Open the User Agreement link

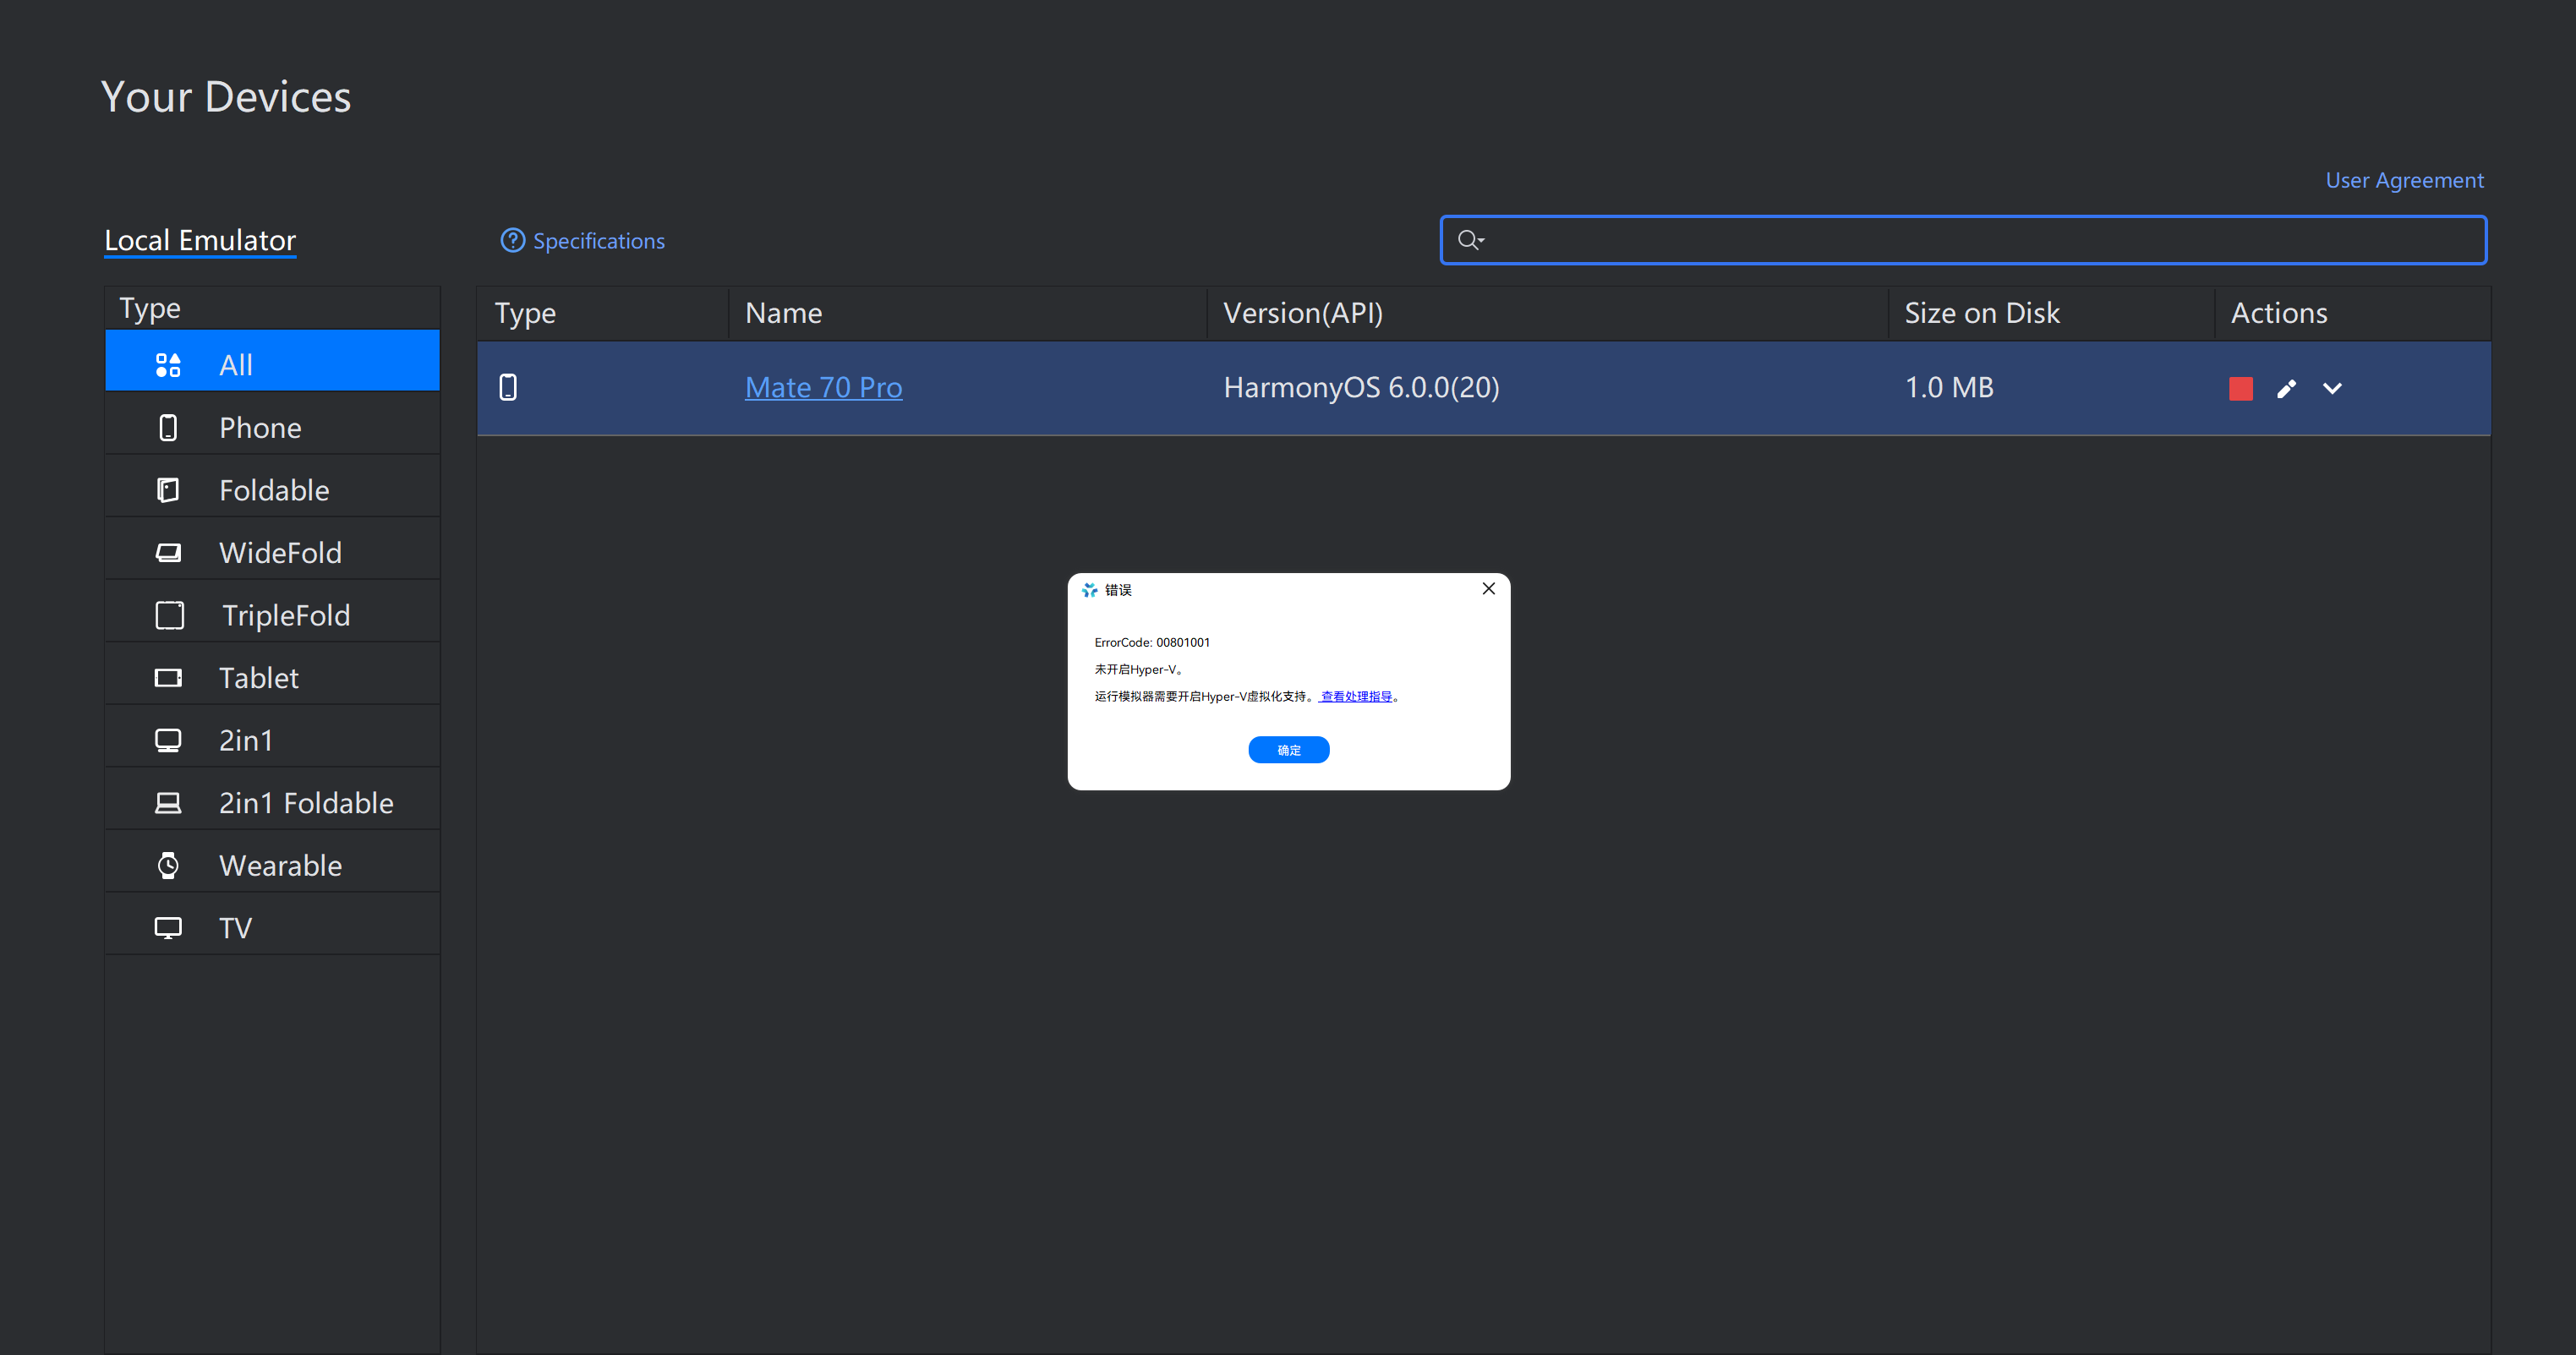(2403, 181)
